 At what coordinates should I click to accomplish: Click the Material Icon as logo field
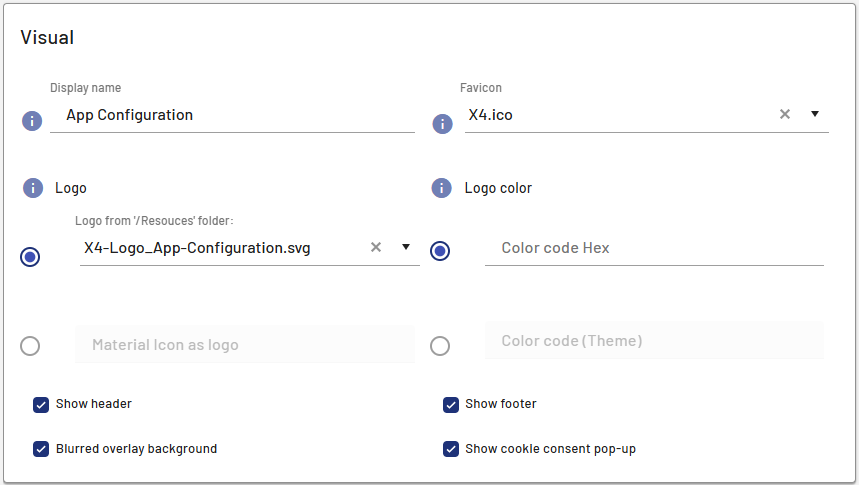245,345
